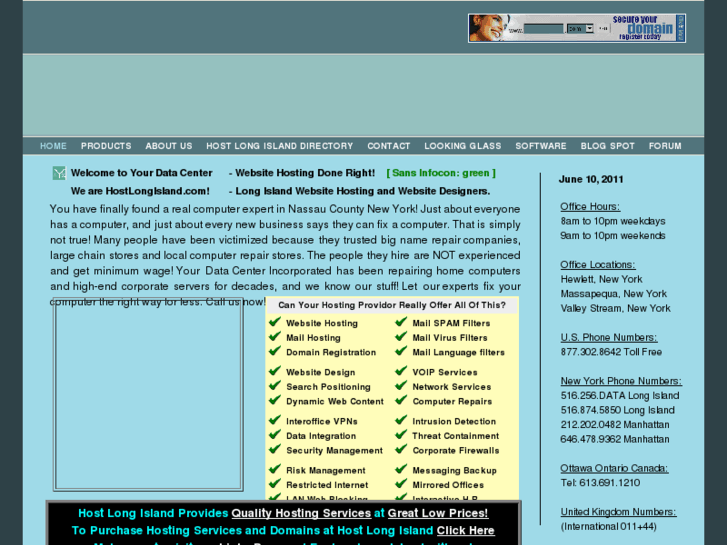This screenshot has height=545, width=727.
Task: Open the CONTACT page
Action: tap(389, 146)
